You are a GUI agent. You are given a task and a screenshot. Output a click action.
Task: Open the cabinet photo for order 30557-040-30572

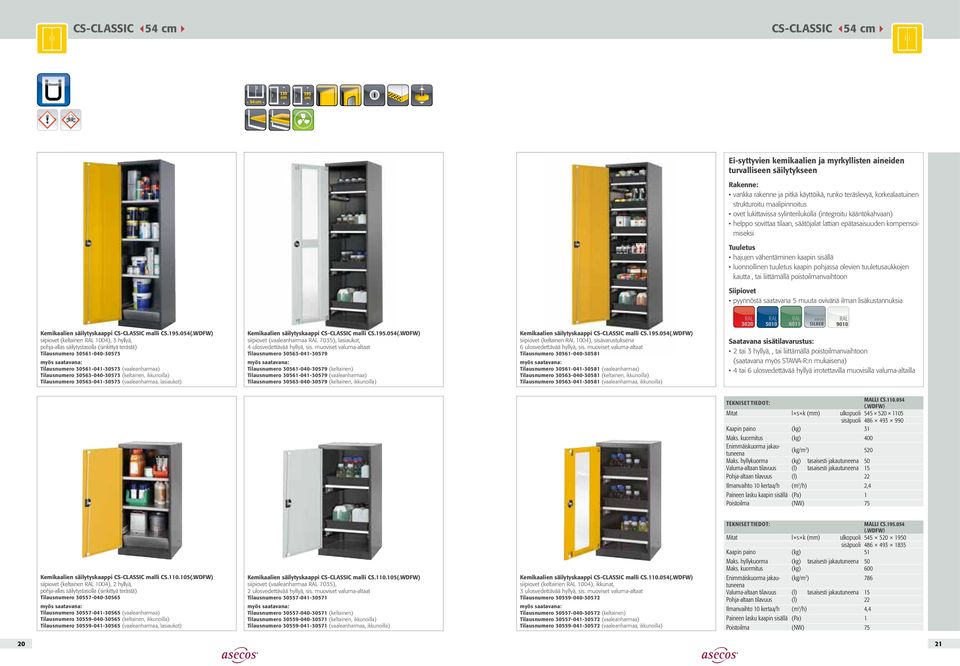pyautogui.click(x=613, y=500)
